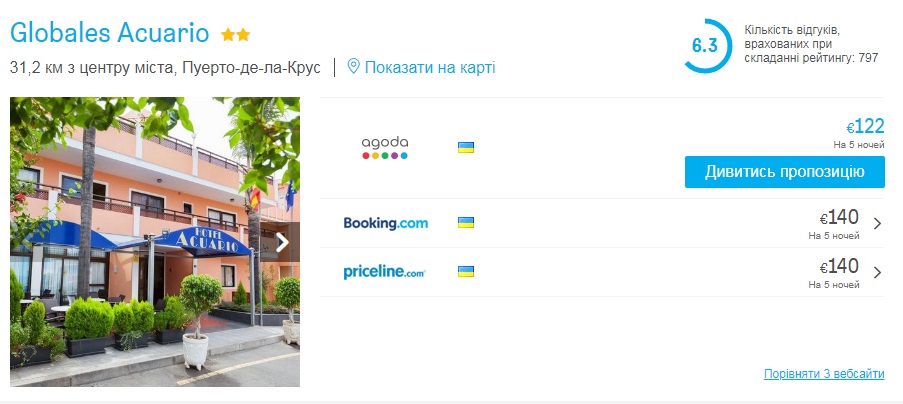This screenshot has width=903, height=404.
Task: Select the €122 Agoda price
Action: click(866, 126)
